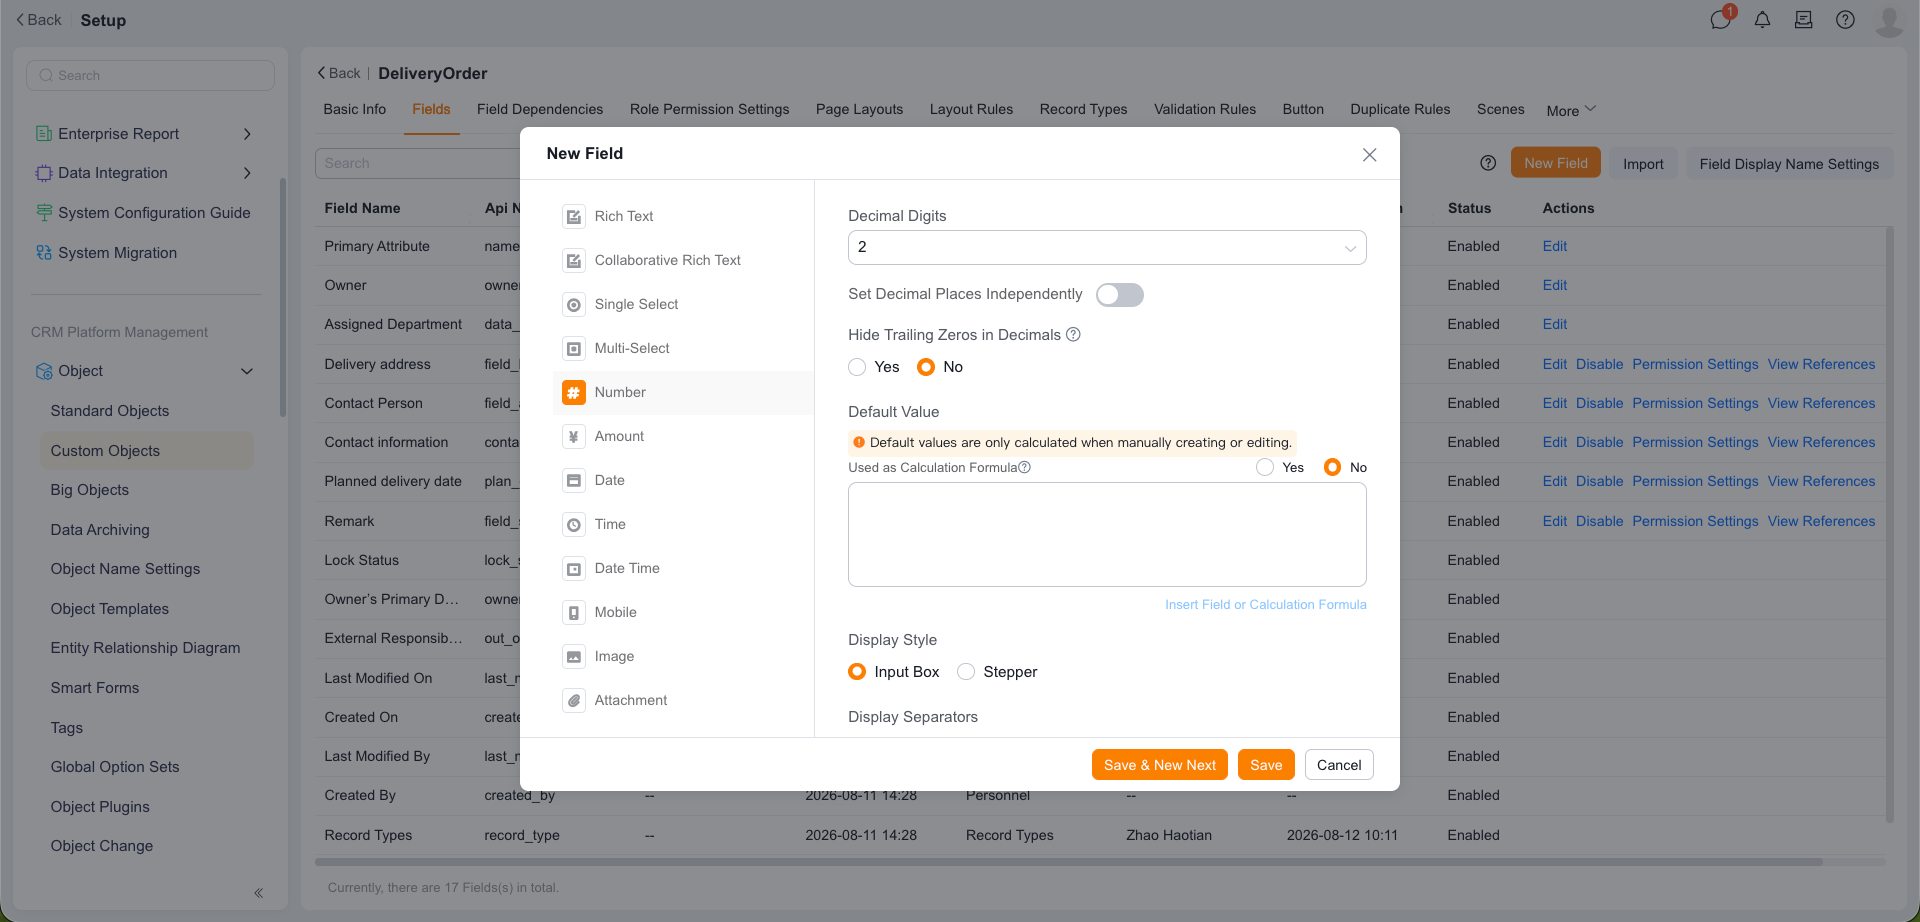Collapse the Object section in sidebar
This screenshot has width=1920, height=922.
pos(247,371)
